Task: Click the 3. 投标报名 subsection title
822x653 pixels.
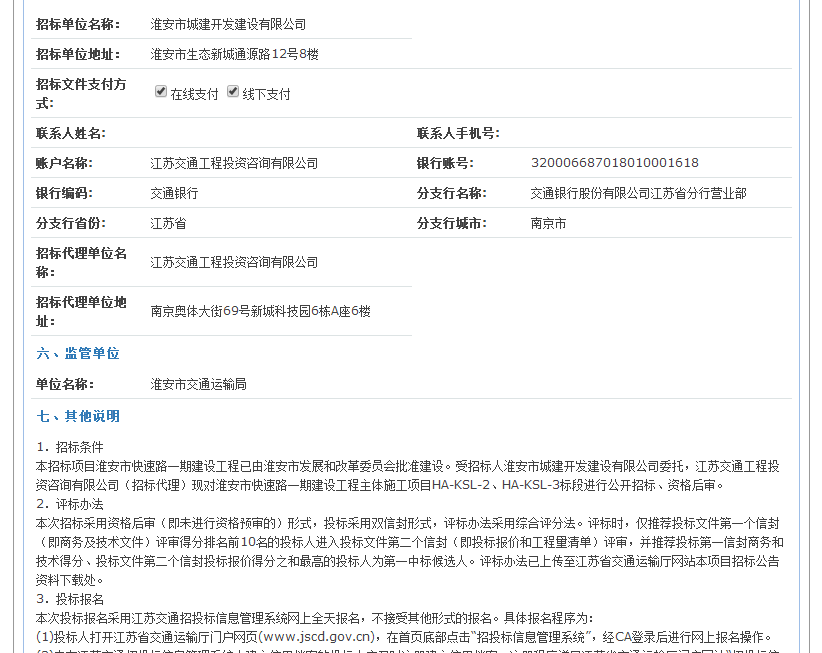Action: tap(70, 599)
